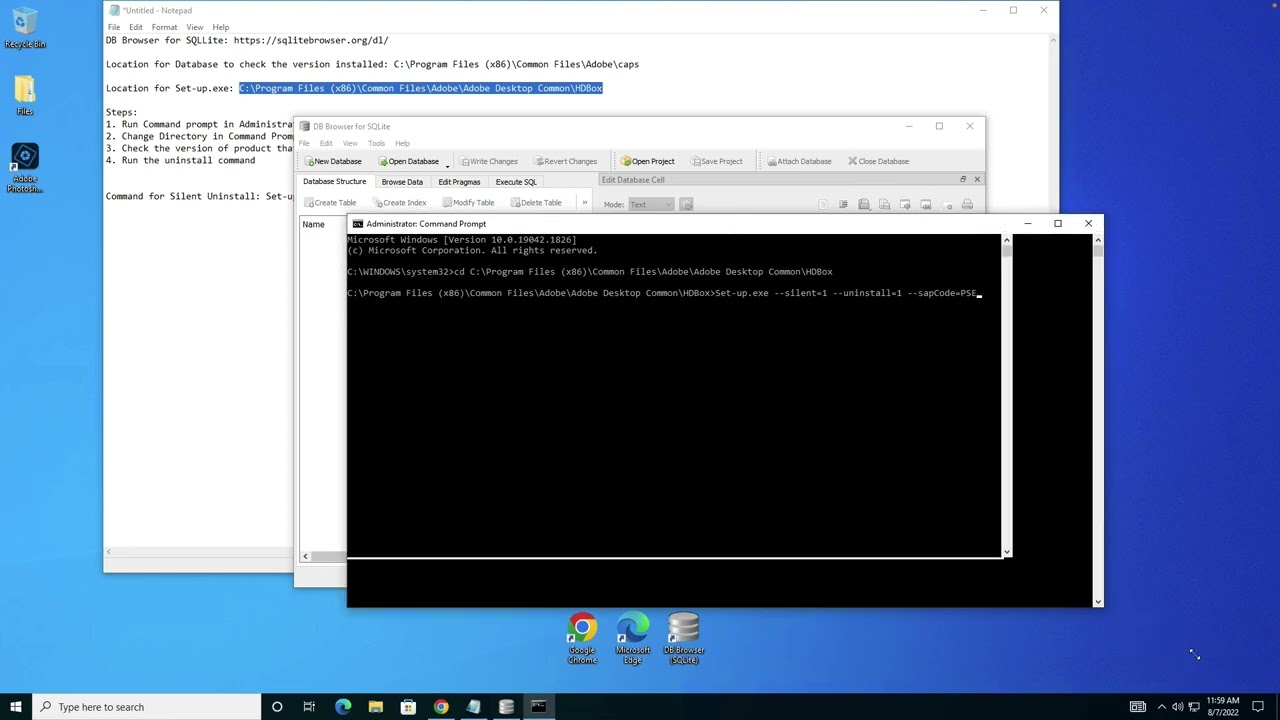This screenshot has width=1280, height=720.
Task: Switch to Notepad from taskbar
Action: pos(473,707)
